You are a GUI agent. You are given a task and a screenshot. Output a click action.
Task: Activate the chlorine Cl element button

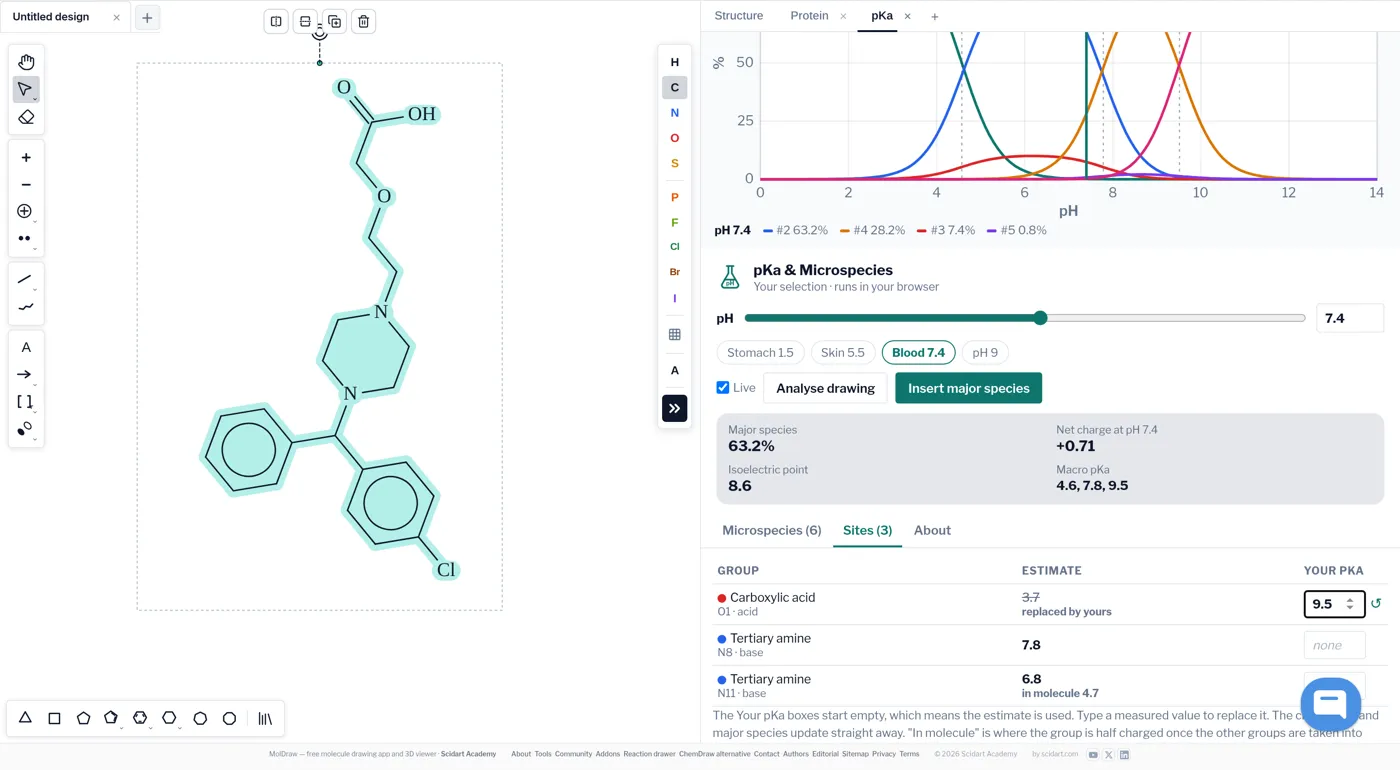point(674,247)
